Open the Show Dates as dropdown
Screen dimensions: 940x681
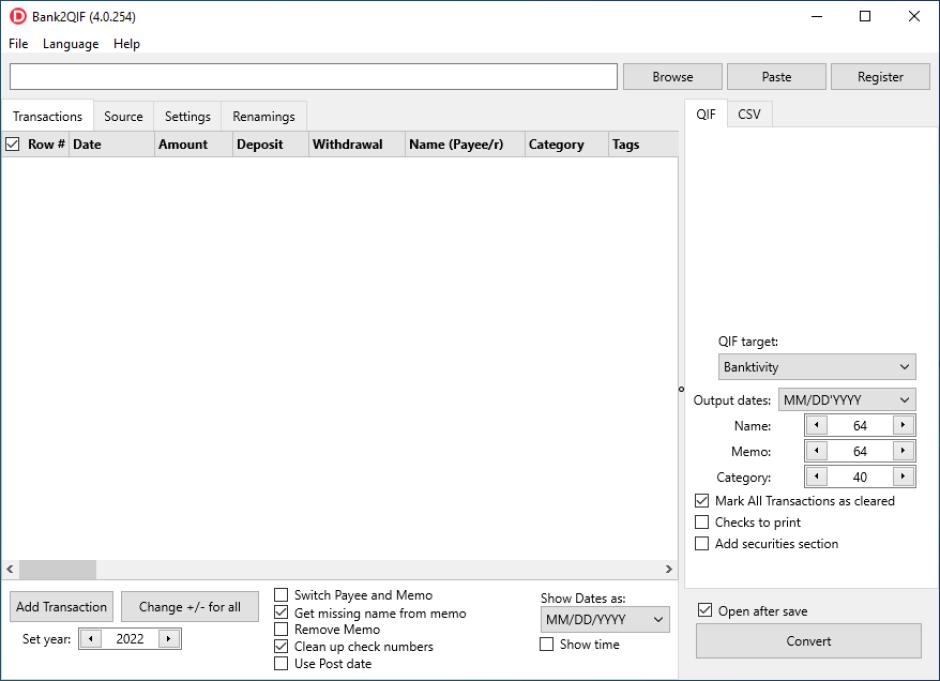point(605,620)
